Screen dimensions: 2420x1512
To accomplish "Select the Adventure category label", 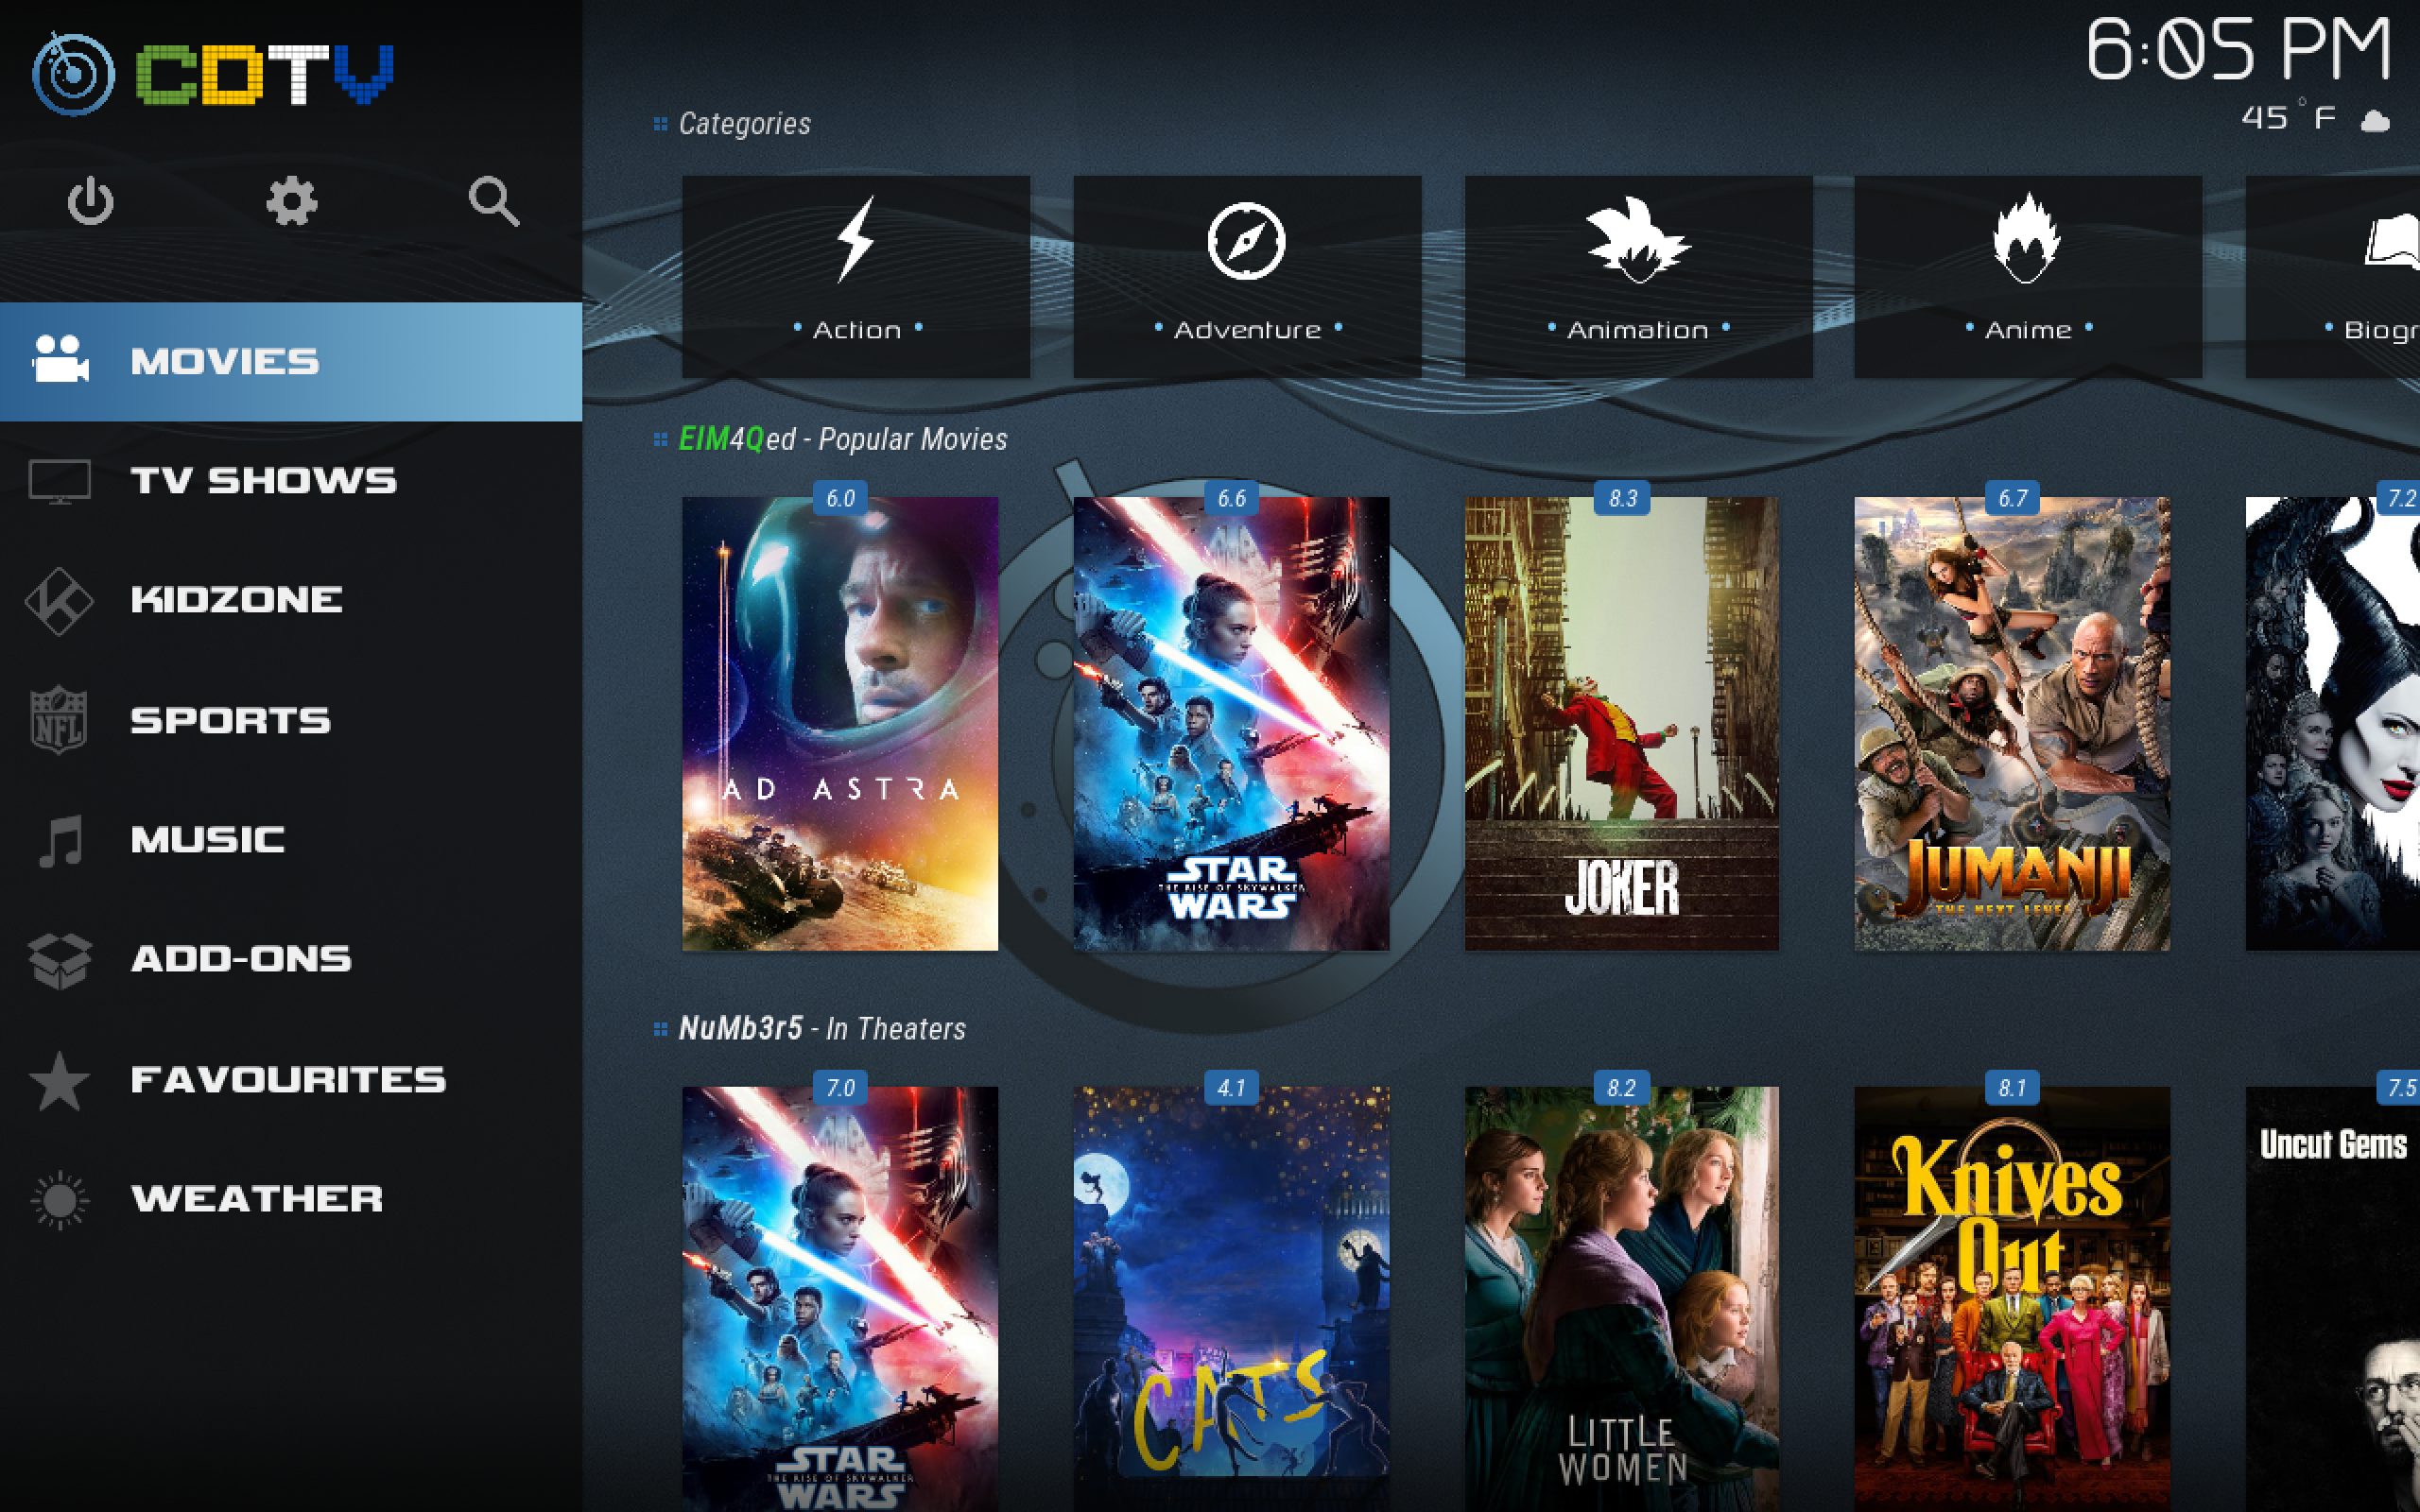I will pos(1247,330).
